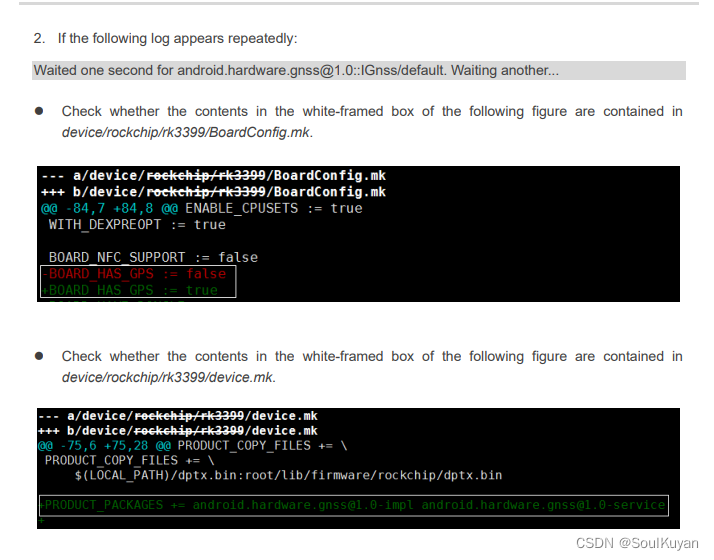Viewport: 714px width, 560px height.
Task: Click the green line '+BOARD_HAS_GPS := true'
Action: coord(130,290)
